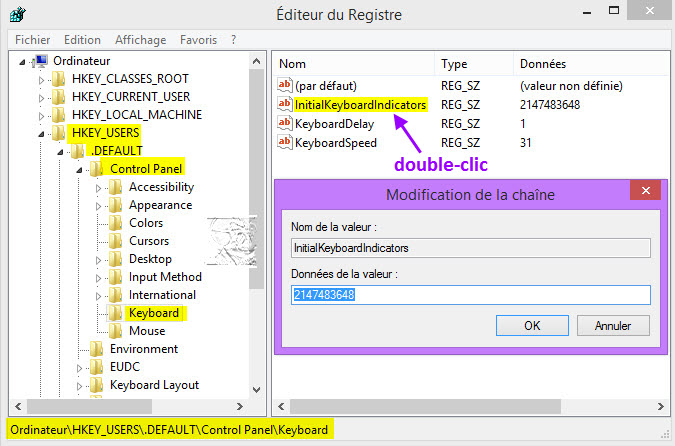Expand the Accessibility node
Screen dimensions: 675x446
(98, 188)
